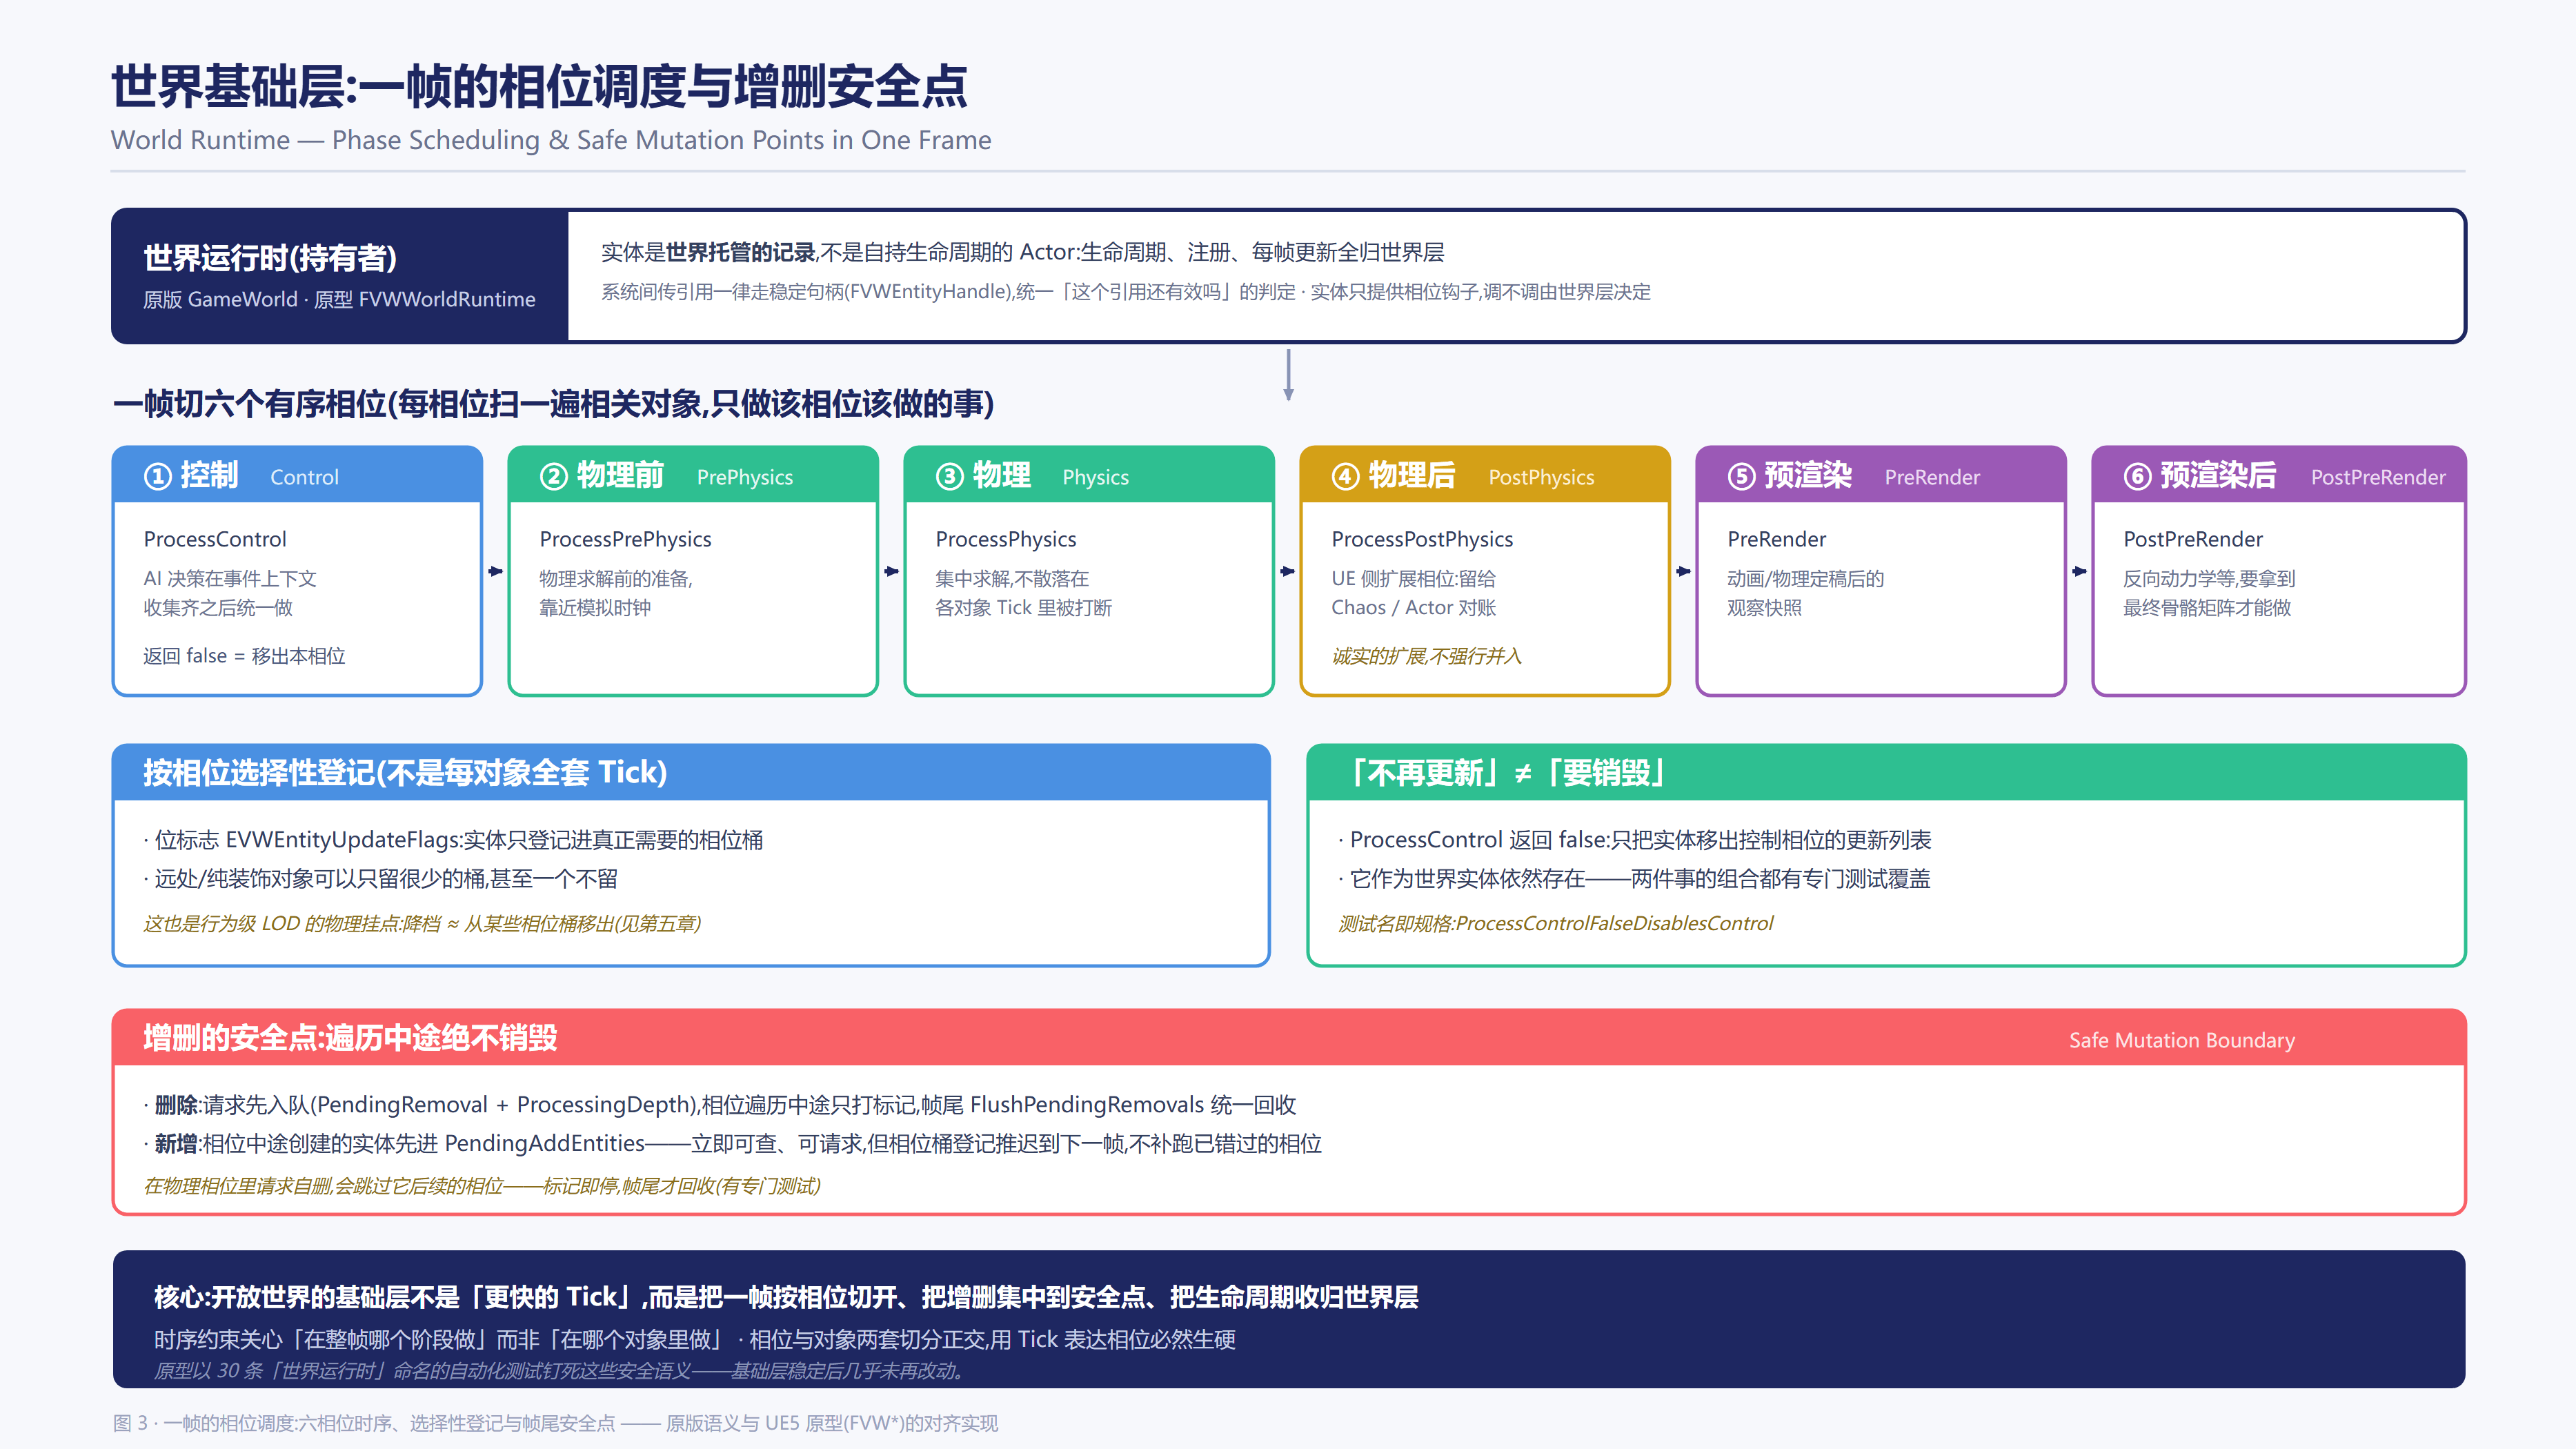Click the italic note 在物理相位里请求自删
This screenshot has width=2576, height=1449.
pos(482,1186)
